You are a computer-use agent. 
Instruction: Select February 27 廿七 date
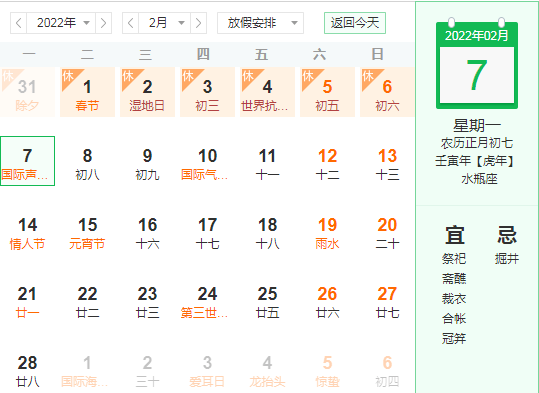pos(387,299)
